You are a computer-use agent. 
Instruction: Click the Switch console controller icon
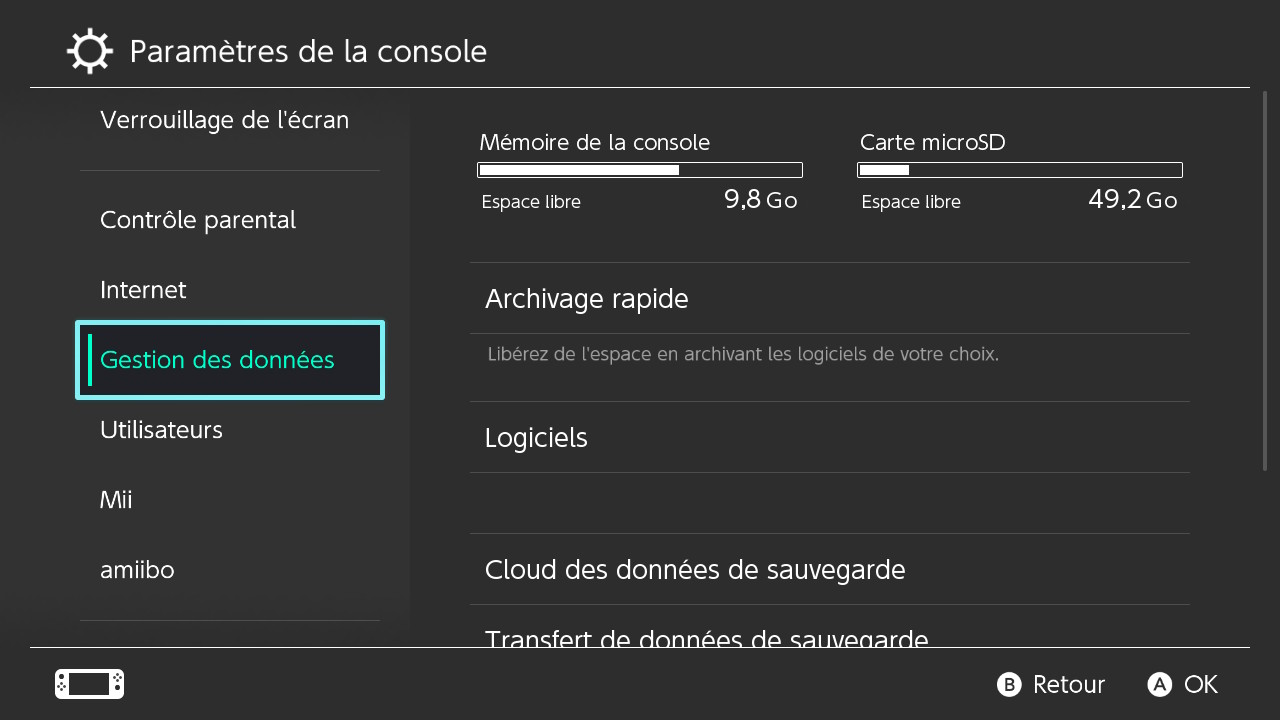[89, 684]
